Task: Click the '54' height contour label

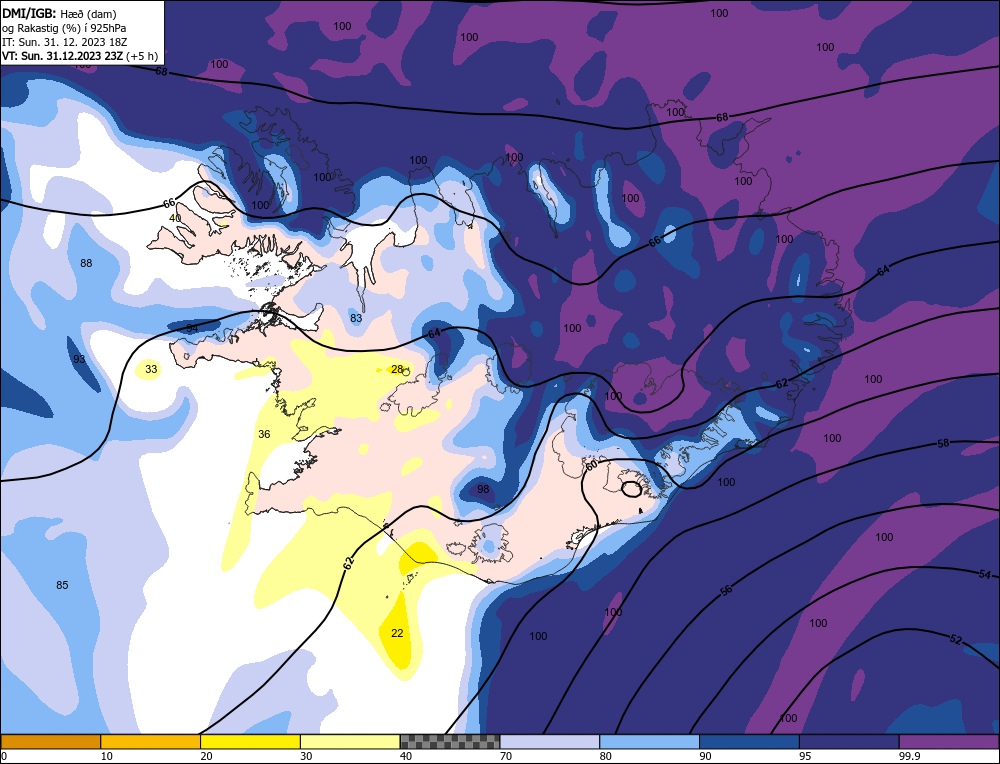Action: (985, 575)
